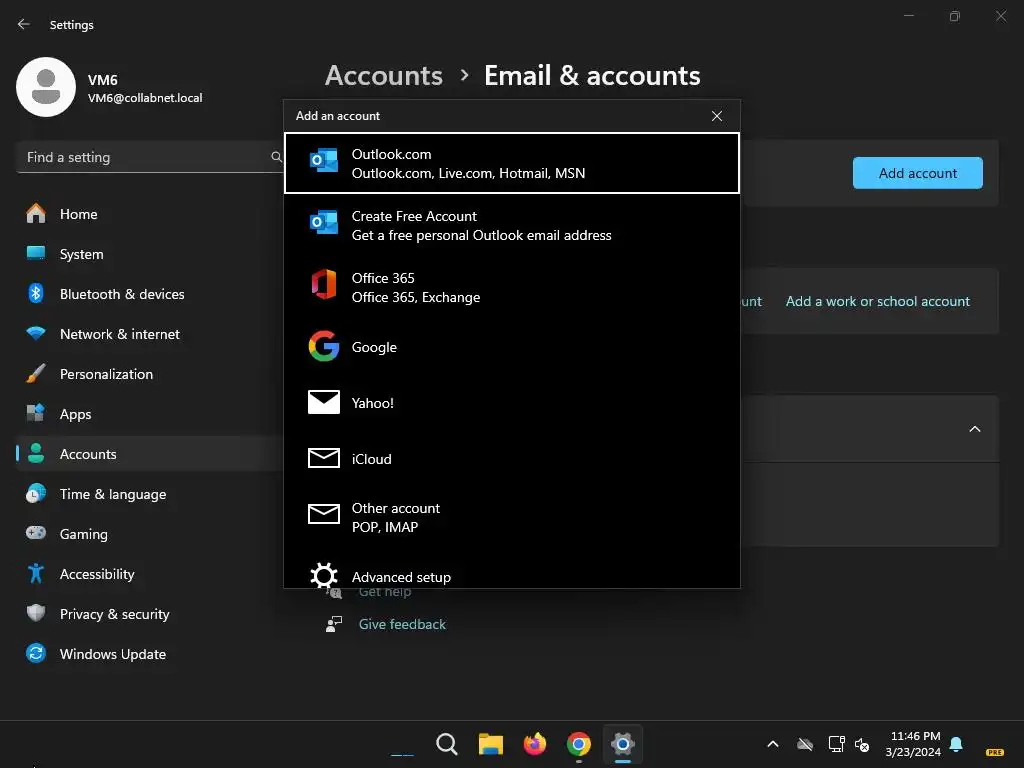This screenshot has width=1024, height=768.
Task: Click the Advanced setup gear icon
Action: 324,575
